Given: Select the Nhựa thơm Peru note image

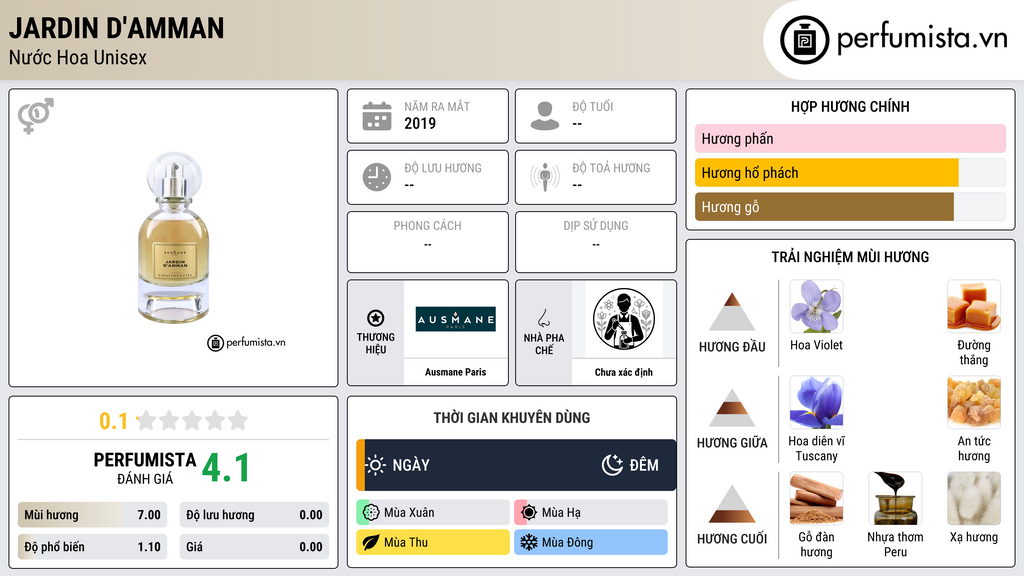Looking at the screenshot, I should click(x=895, y=498).
